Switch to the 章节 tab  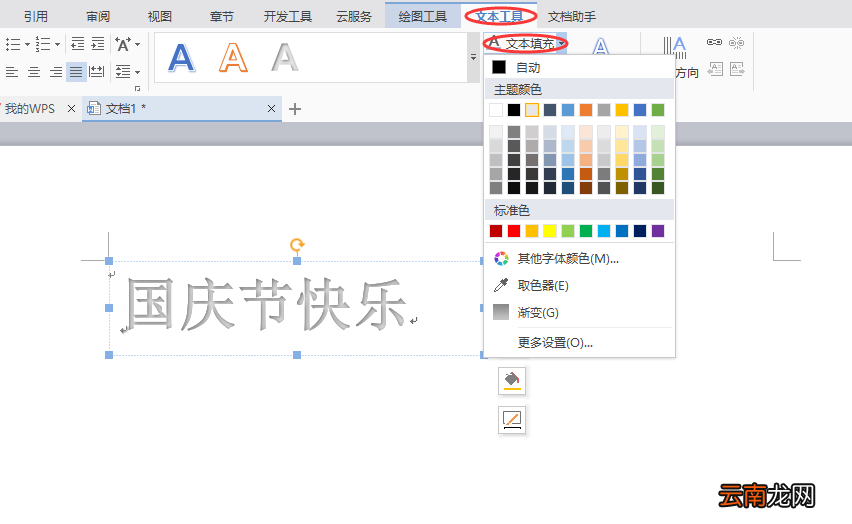222,17
